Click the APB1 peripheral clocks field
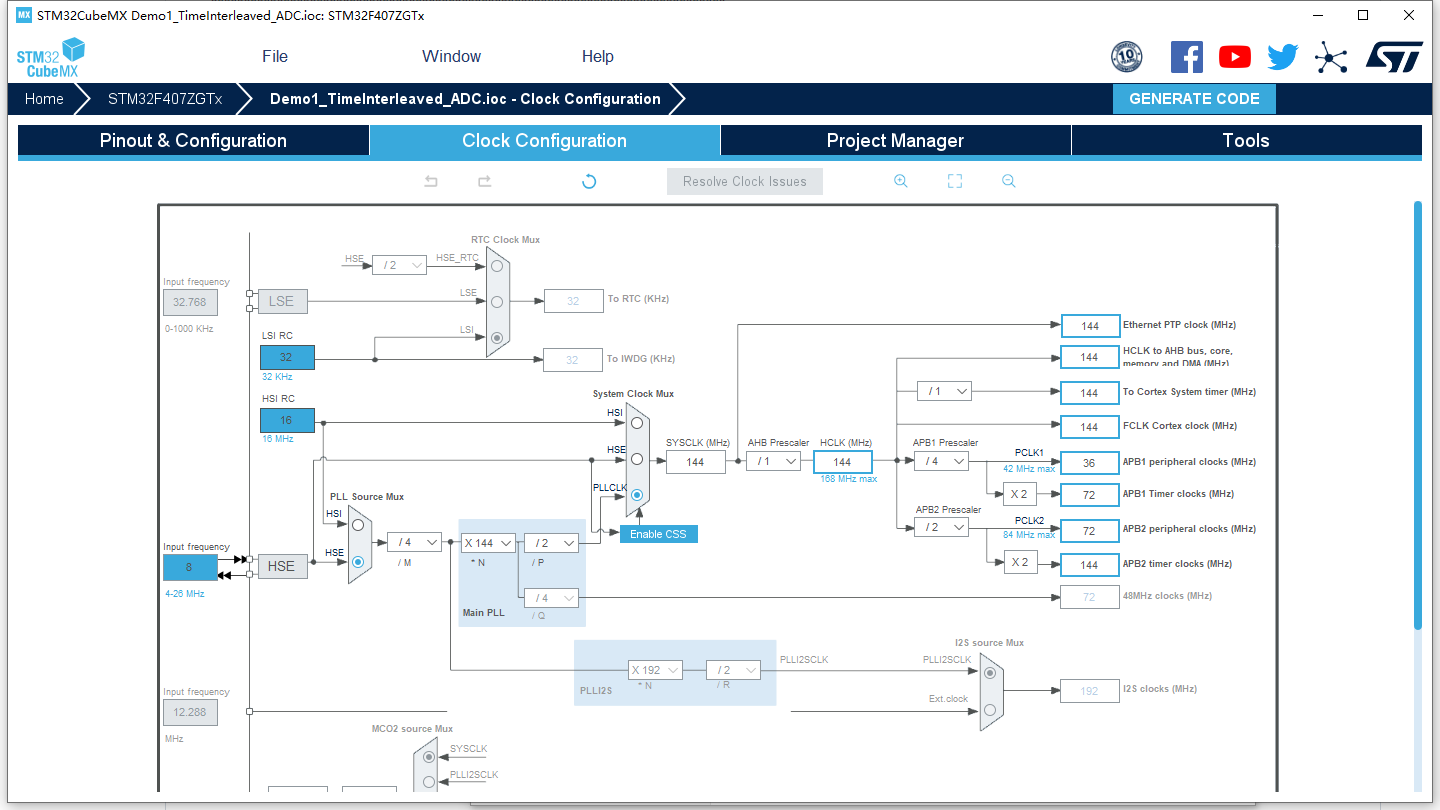 pyautogui.click(x=1090, y=463)
